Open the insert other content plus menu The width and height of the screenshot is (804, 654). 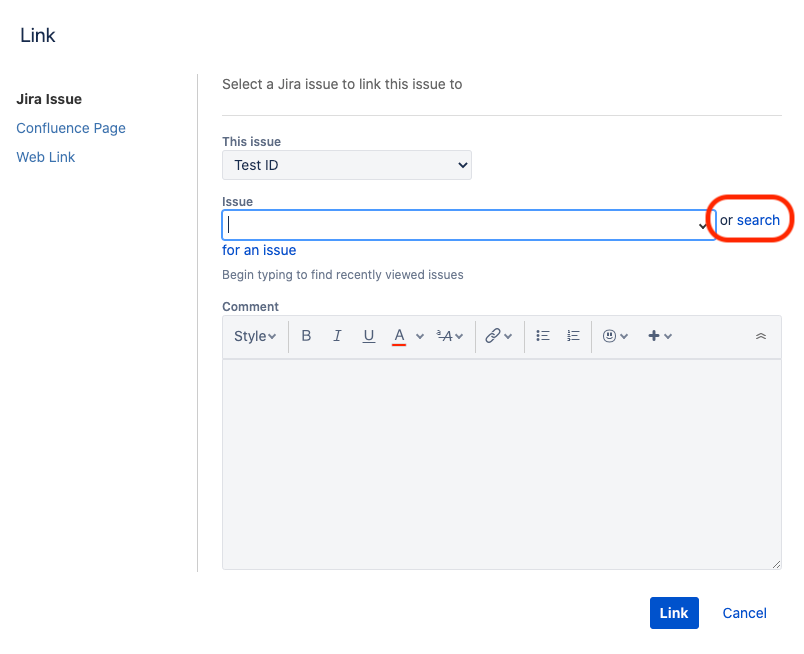tap(659, 336)
